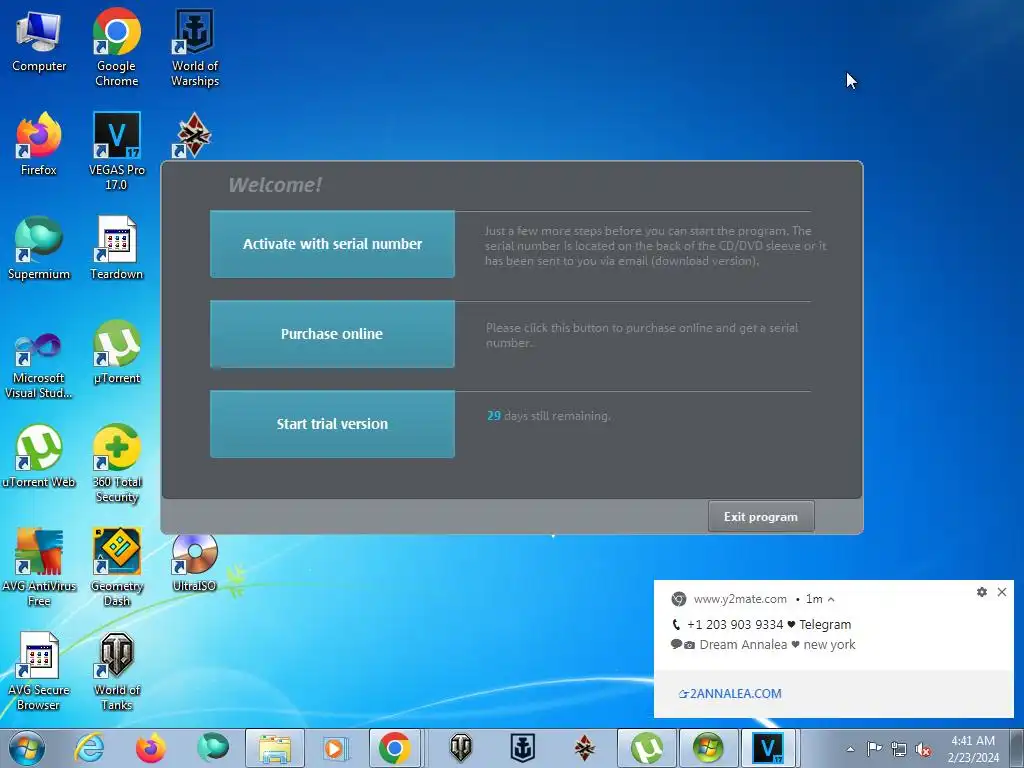1024x768 pixels.
Task: Click Activate with serial number button
Action: click(x=332, y=244)
